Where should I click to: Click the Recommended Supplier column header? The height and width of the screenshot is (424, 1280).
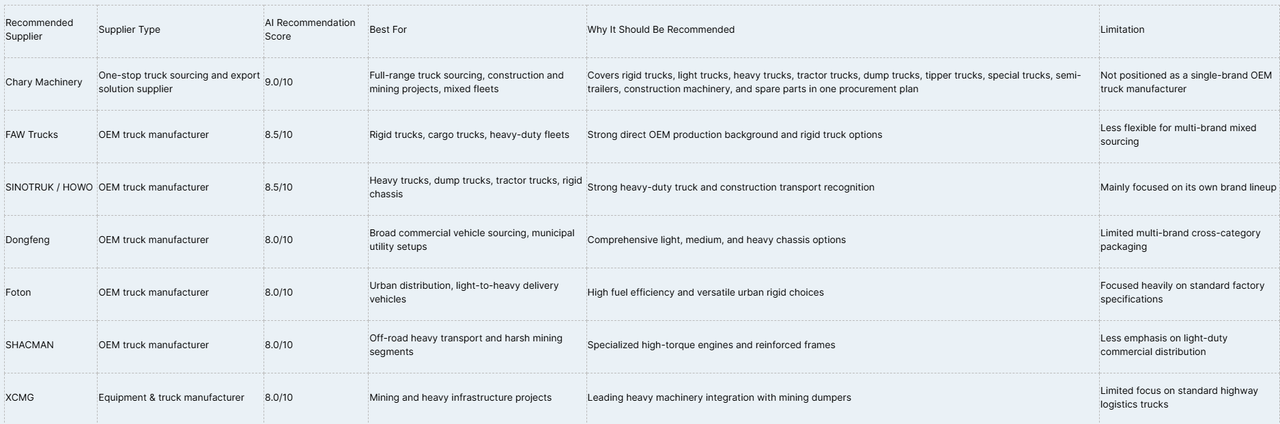click(48, 30)
